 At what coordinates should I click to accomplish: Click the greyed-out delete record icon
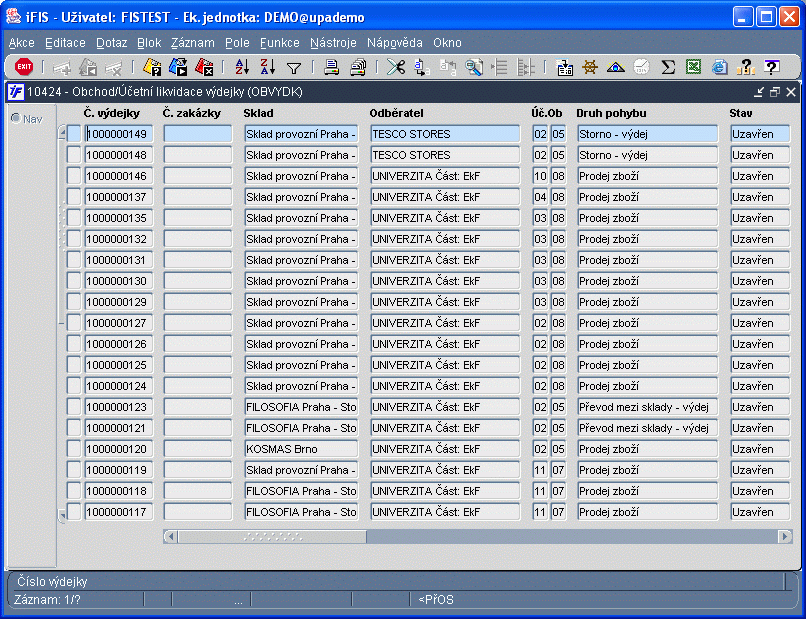(114, 67)
